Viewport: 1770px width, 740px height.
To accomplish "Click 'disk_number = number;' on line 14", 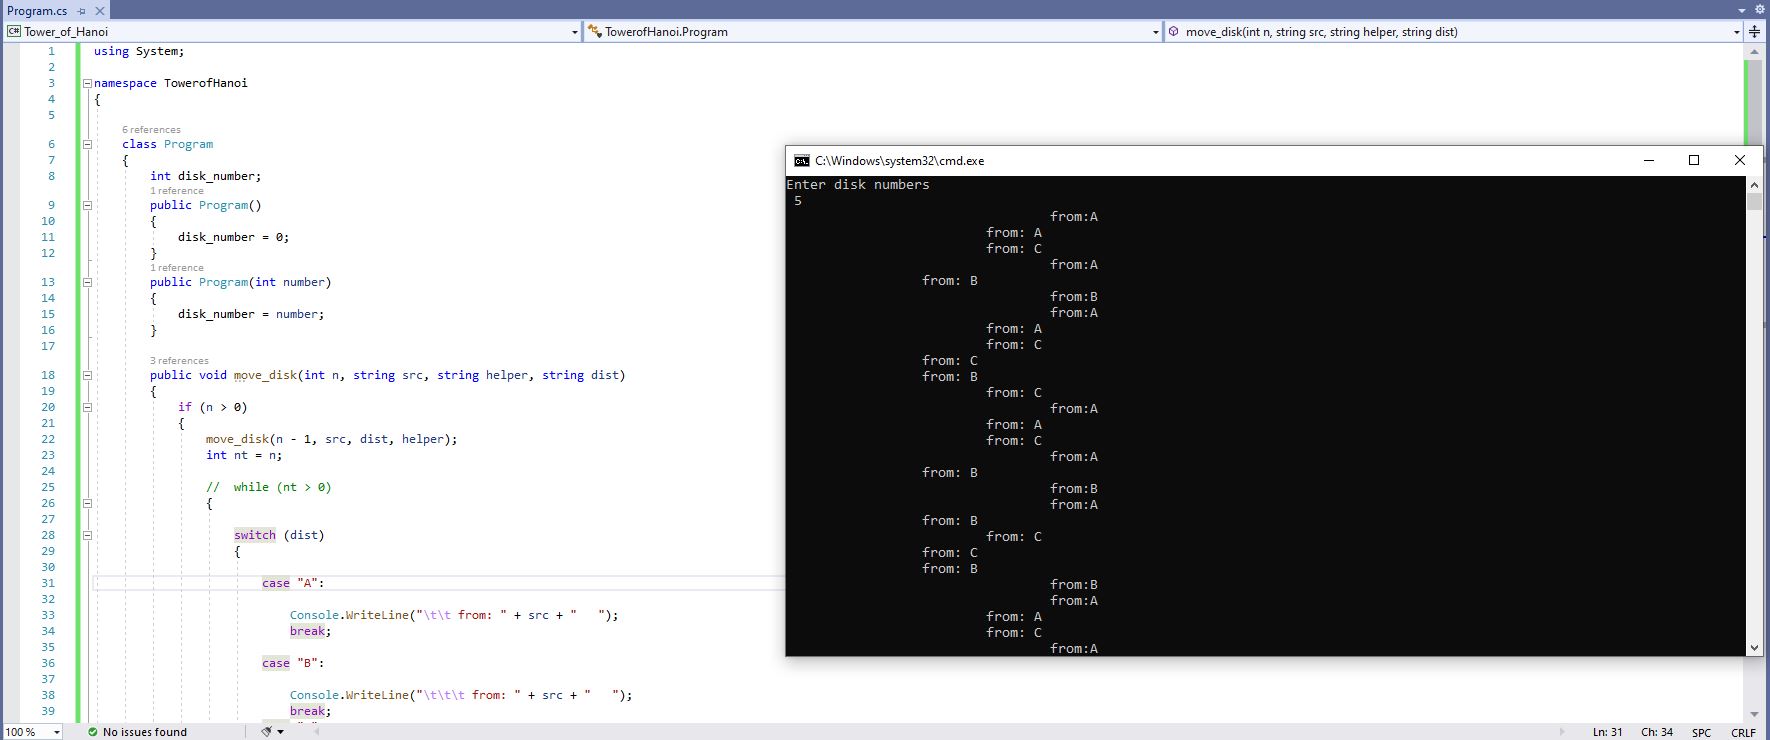I will [x=251, y=314].
